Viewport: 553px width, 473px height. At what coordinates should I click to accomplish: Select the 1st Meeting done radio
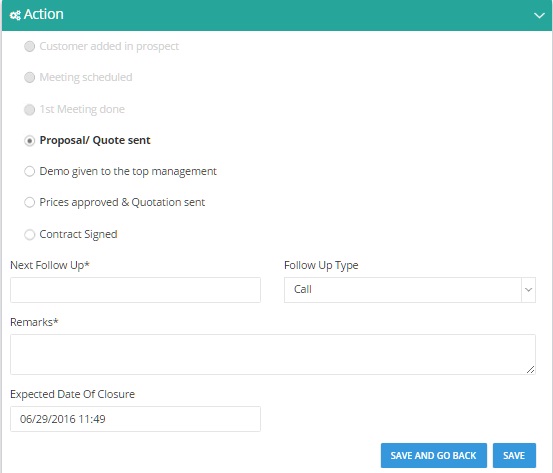[30, 109]
